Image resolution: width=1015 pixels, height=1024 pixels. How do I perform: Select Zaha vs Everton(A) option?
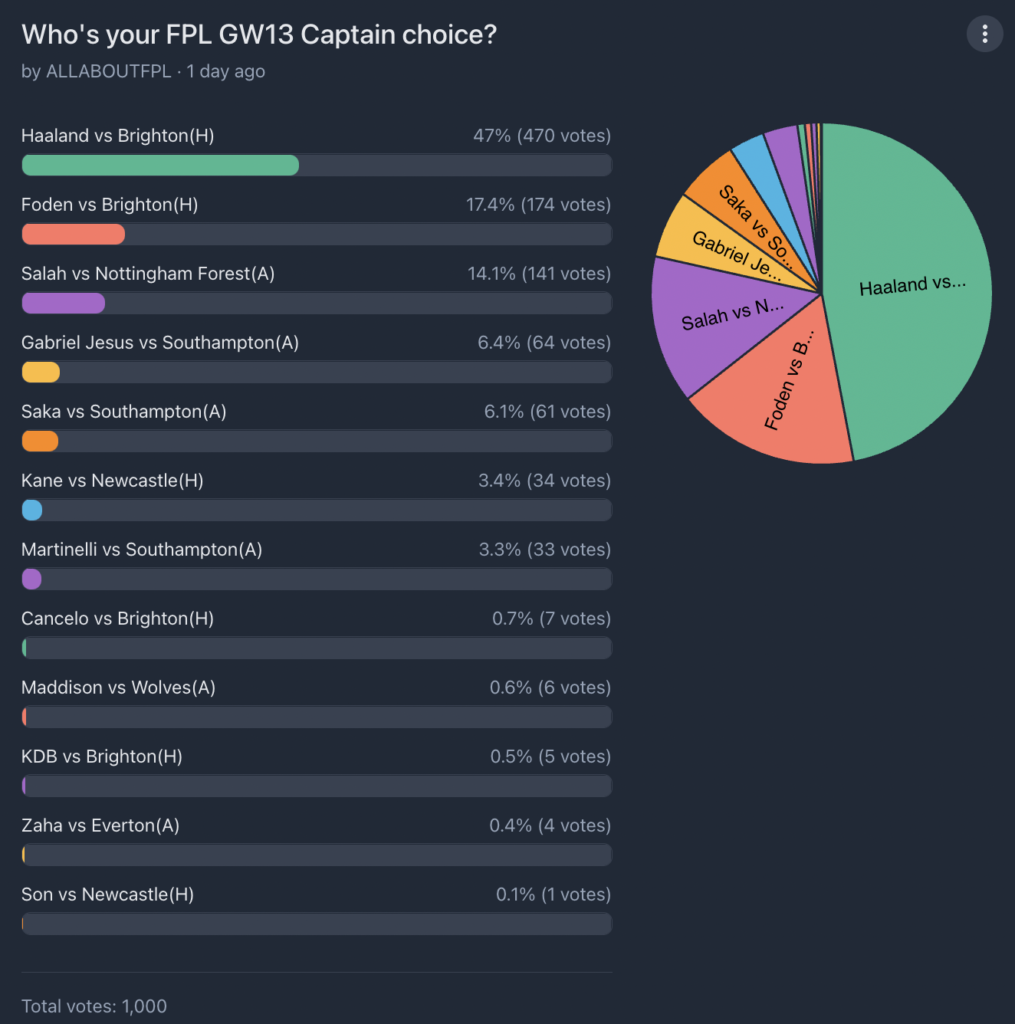pyautogui.click(x=100, y=826)
